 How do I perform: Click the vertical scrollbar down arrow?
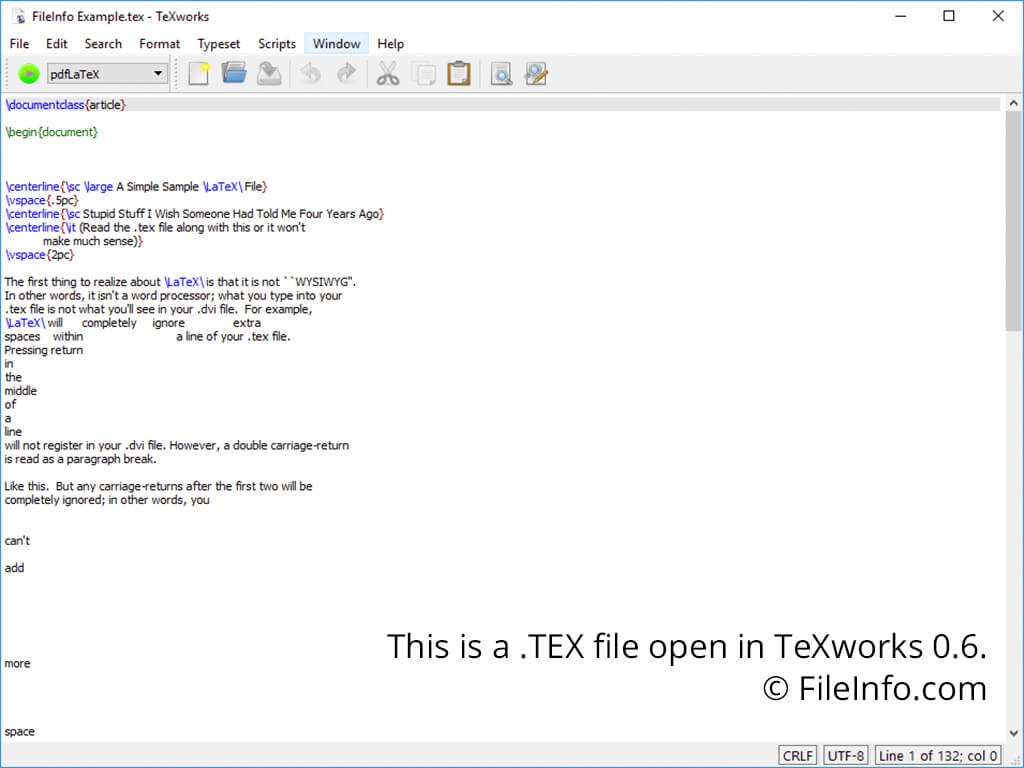[x=1014, y=733]
